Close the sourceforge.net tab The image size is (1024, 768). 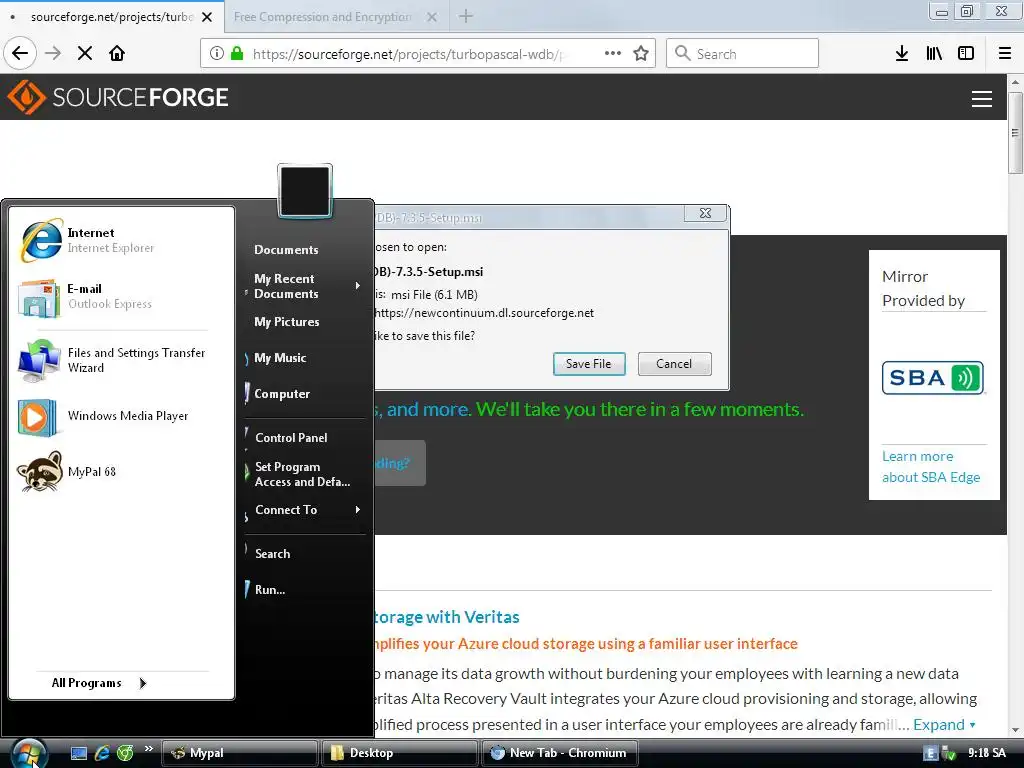click(x=207, y=17)
